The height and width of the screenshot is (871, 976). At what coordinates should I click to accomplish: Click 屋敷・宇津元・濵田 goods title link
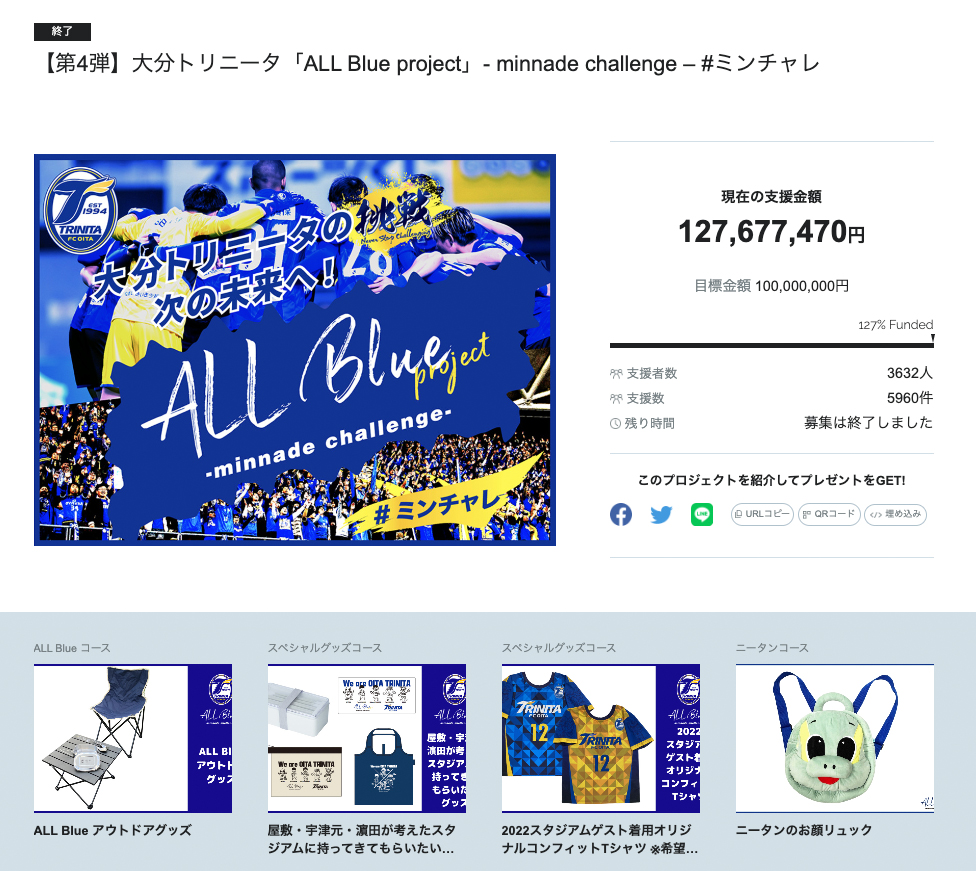(362, 839)
